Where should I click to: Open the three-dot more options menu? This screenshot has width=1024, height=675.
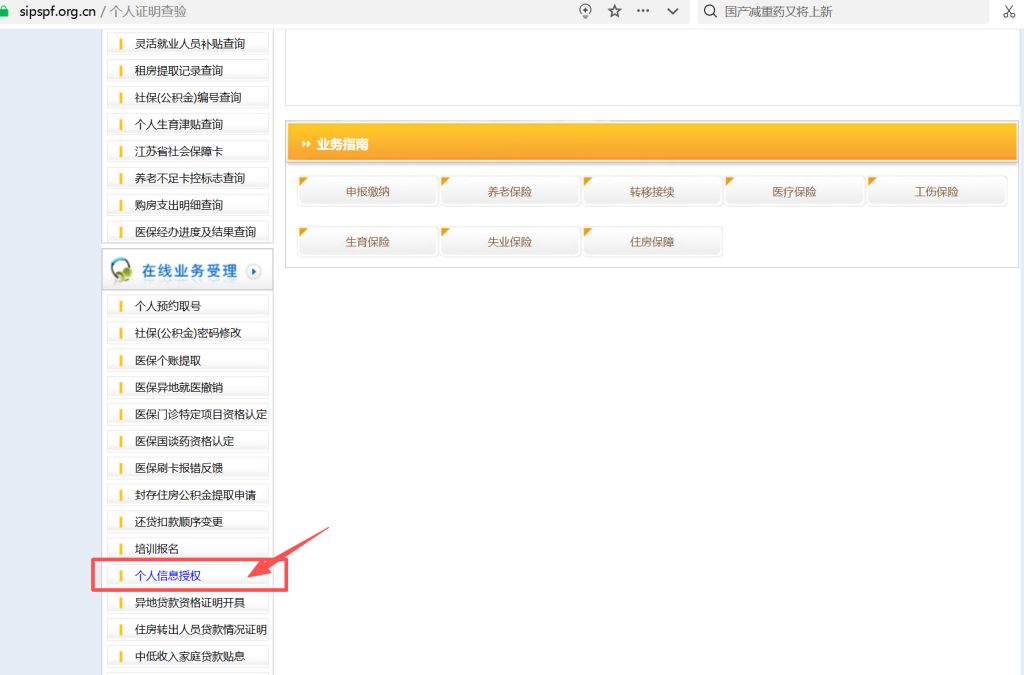(x=643, y=11)
